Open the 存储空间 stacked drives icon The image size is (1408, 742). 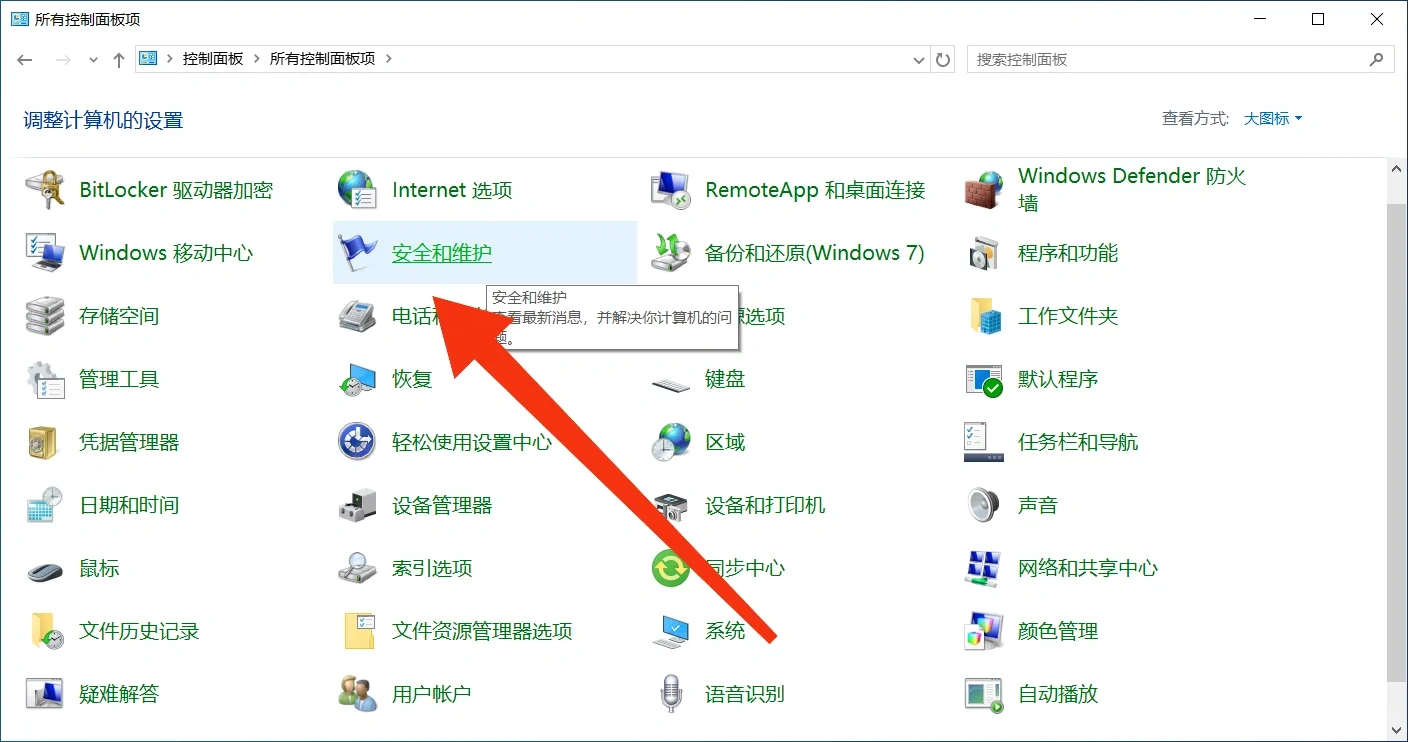[x=45, y=316]
